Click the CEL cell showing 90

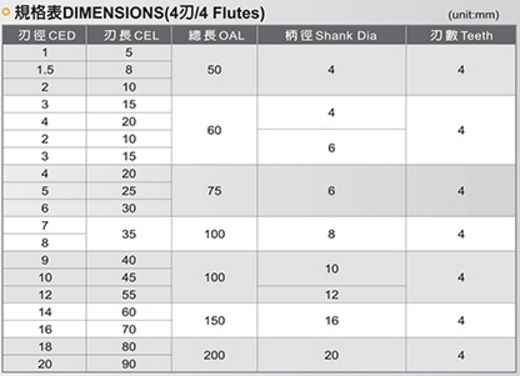click(x=129, y=364)
